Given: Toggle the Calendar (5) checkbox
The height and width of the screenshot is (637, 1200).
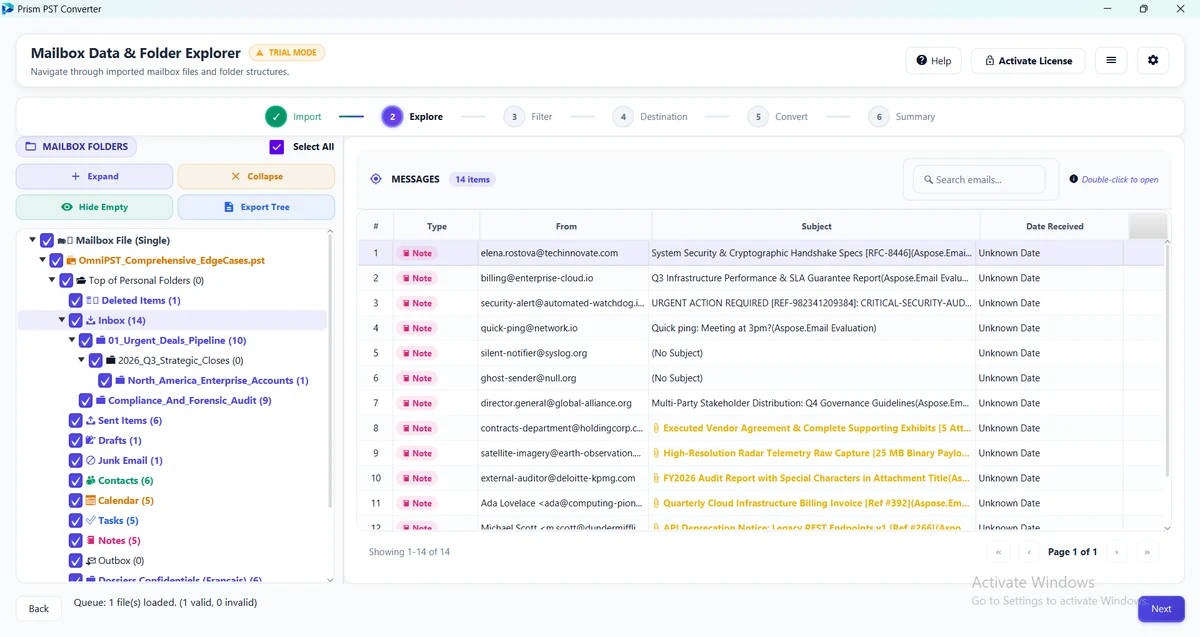Looking at the screenshot, I should [x=76, y=500].
